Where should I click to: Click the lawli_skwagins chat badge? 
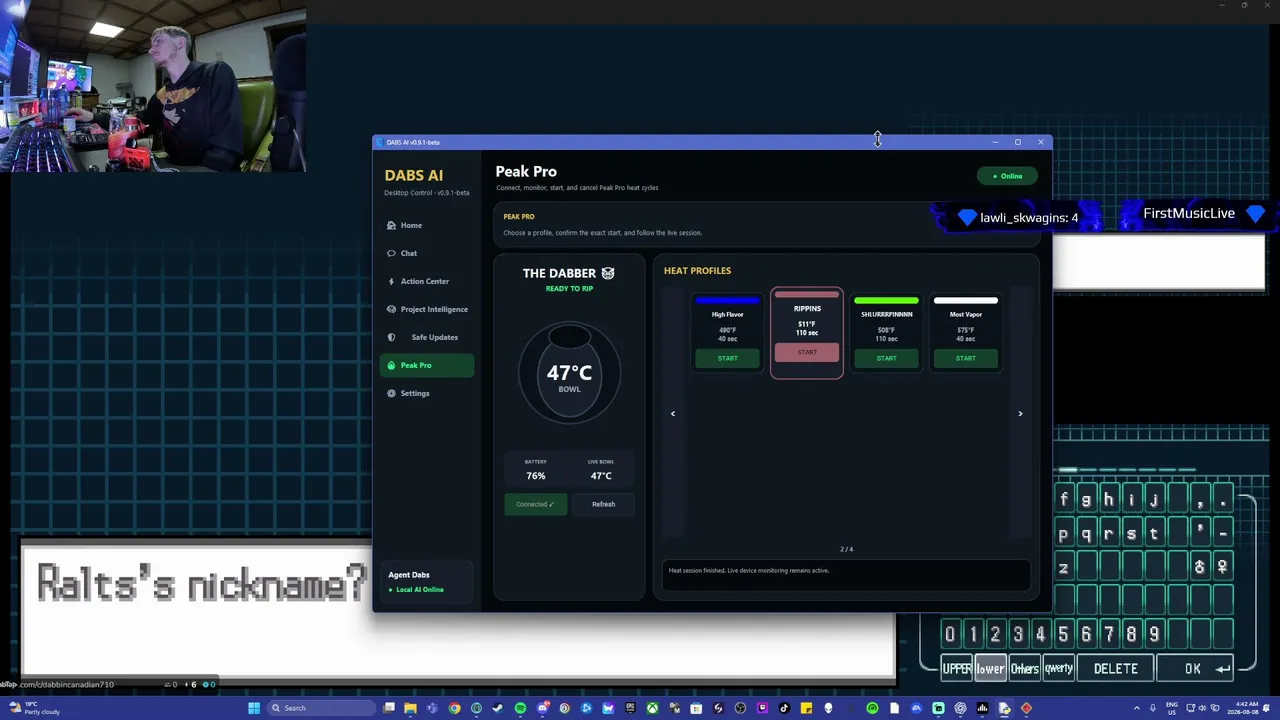(x=1019, y=217)
